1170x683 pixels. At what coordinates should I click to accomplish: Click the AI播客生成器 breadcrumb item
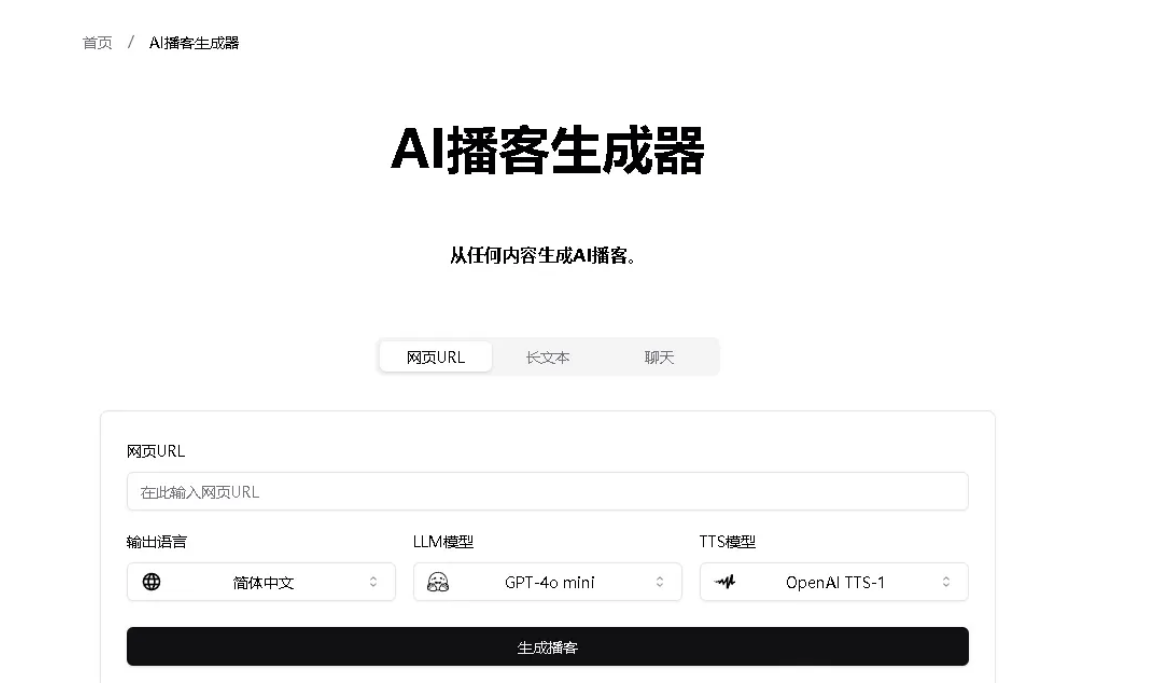196,42
